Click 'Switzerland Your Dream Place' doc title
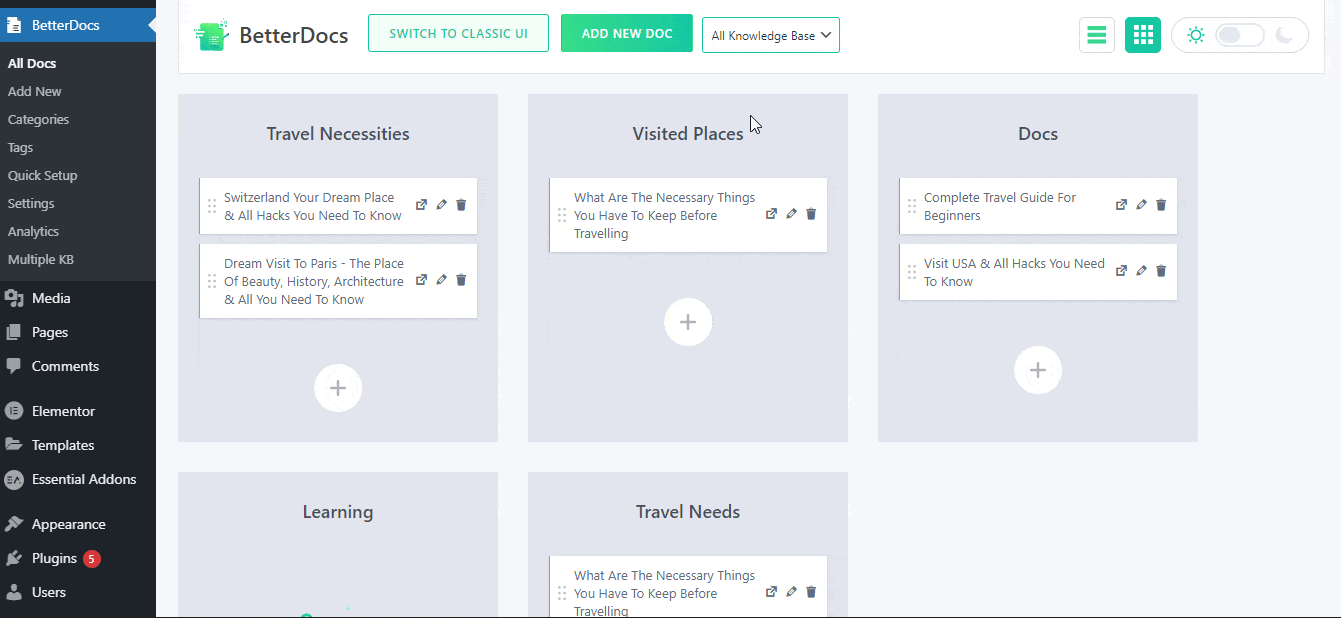 312,206
